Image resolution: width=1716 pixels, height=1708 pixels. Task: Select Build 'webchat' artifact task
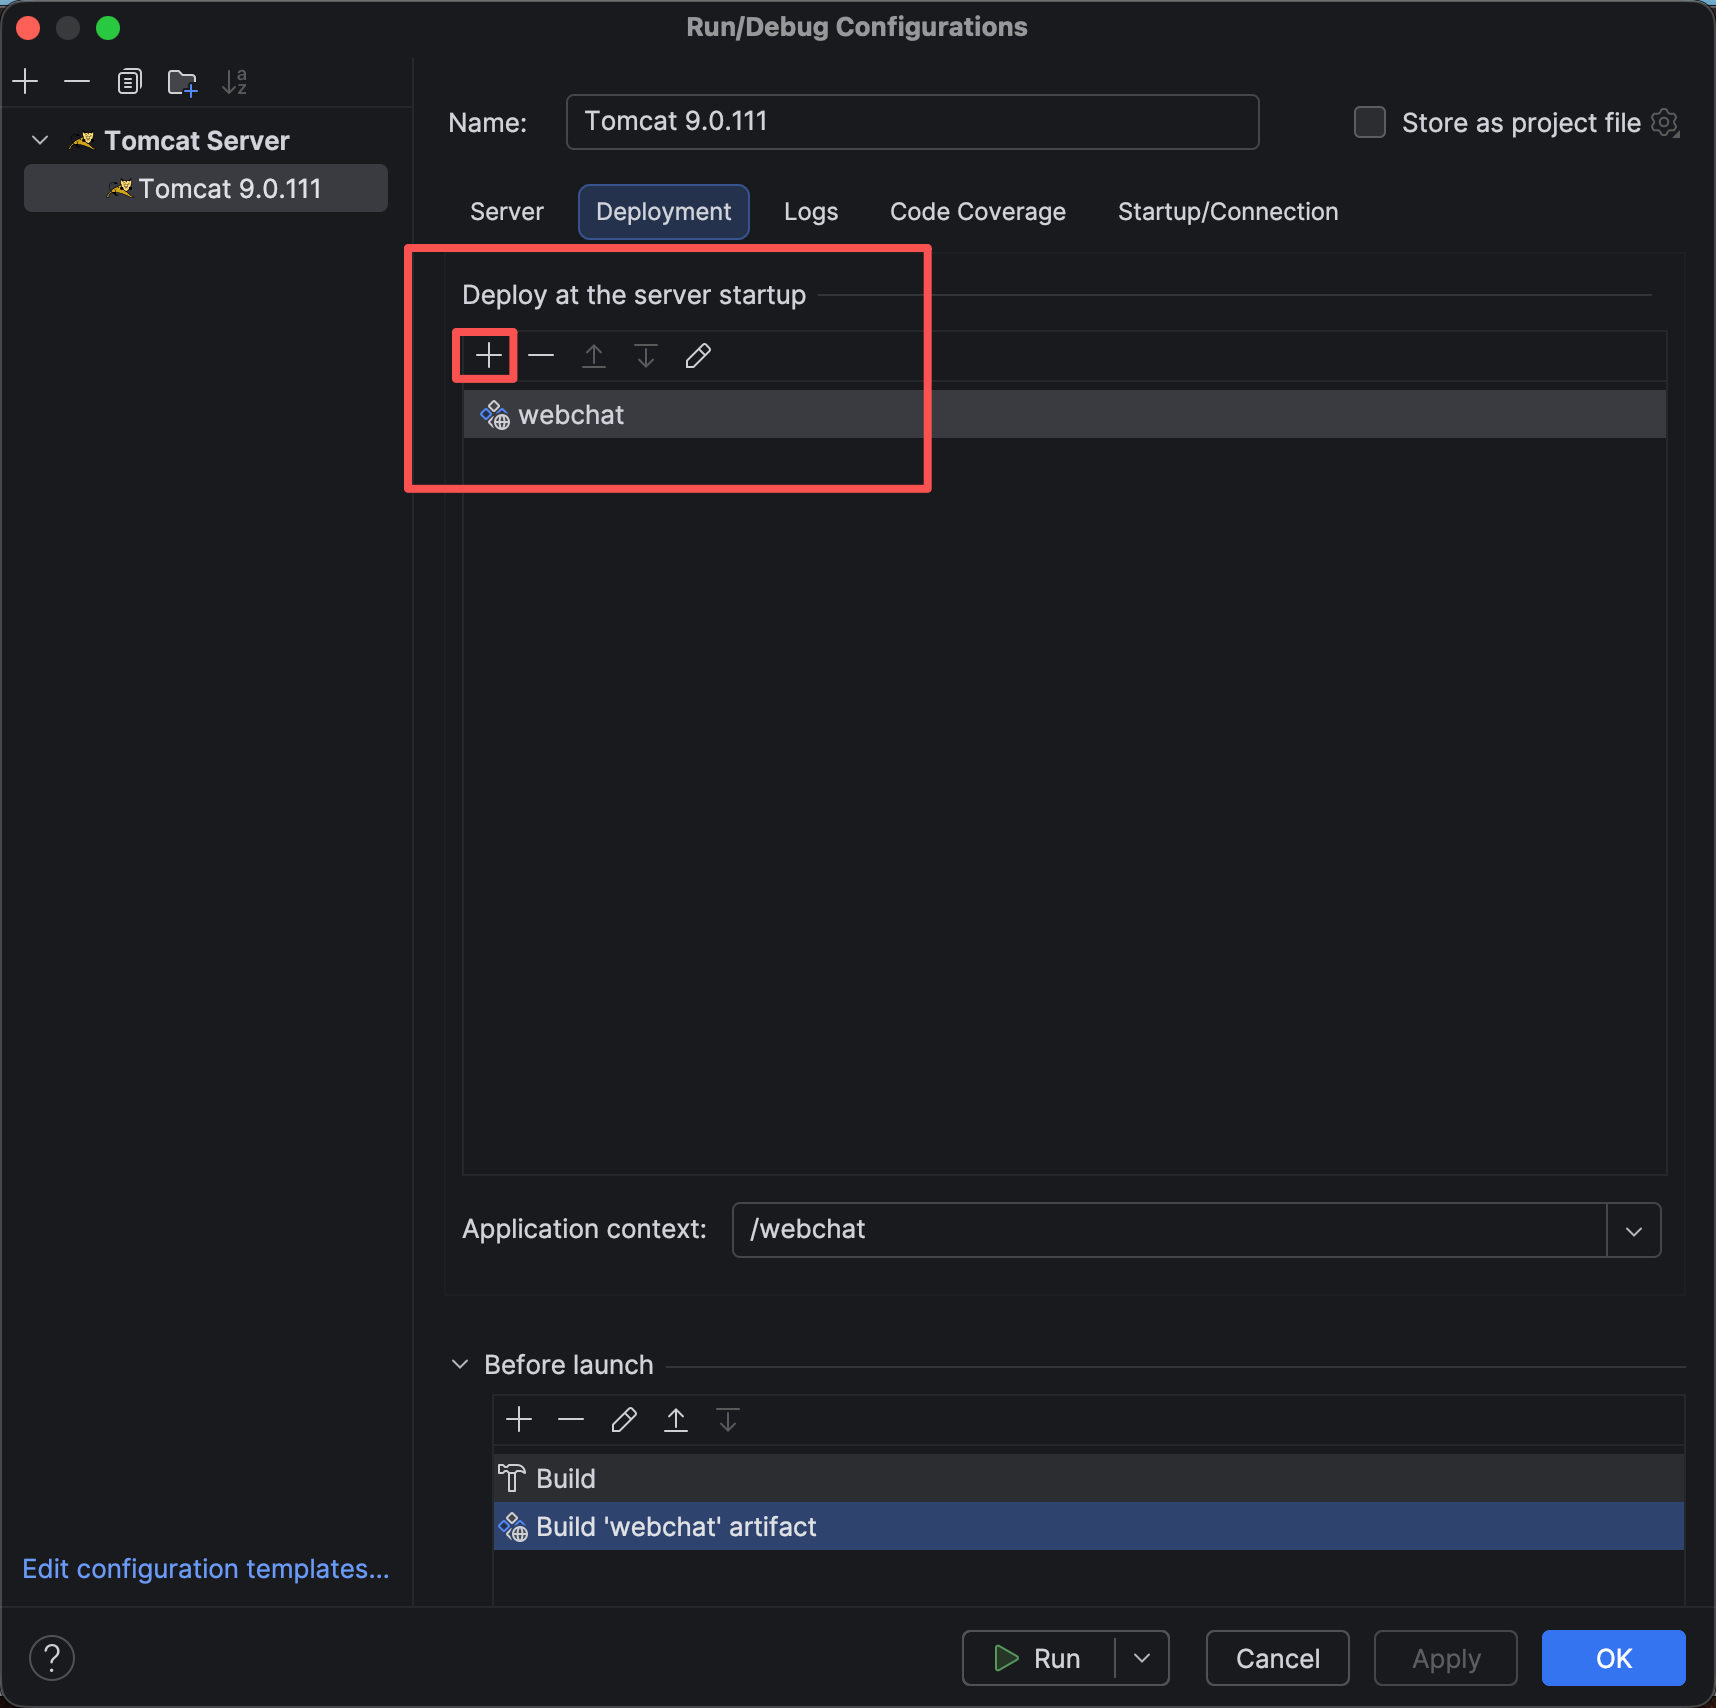coord(1089,1526)
